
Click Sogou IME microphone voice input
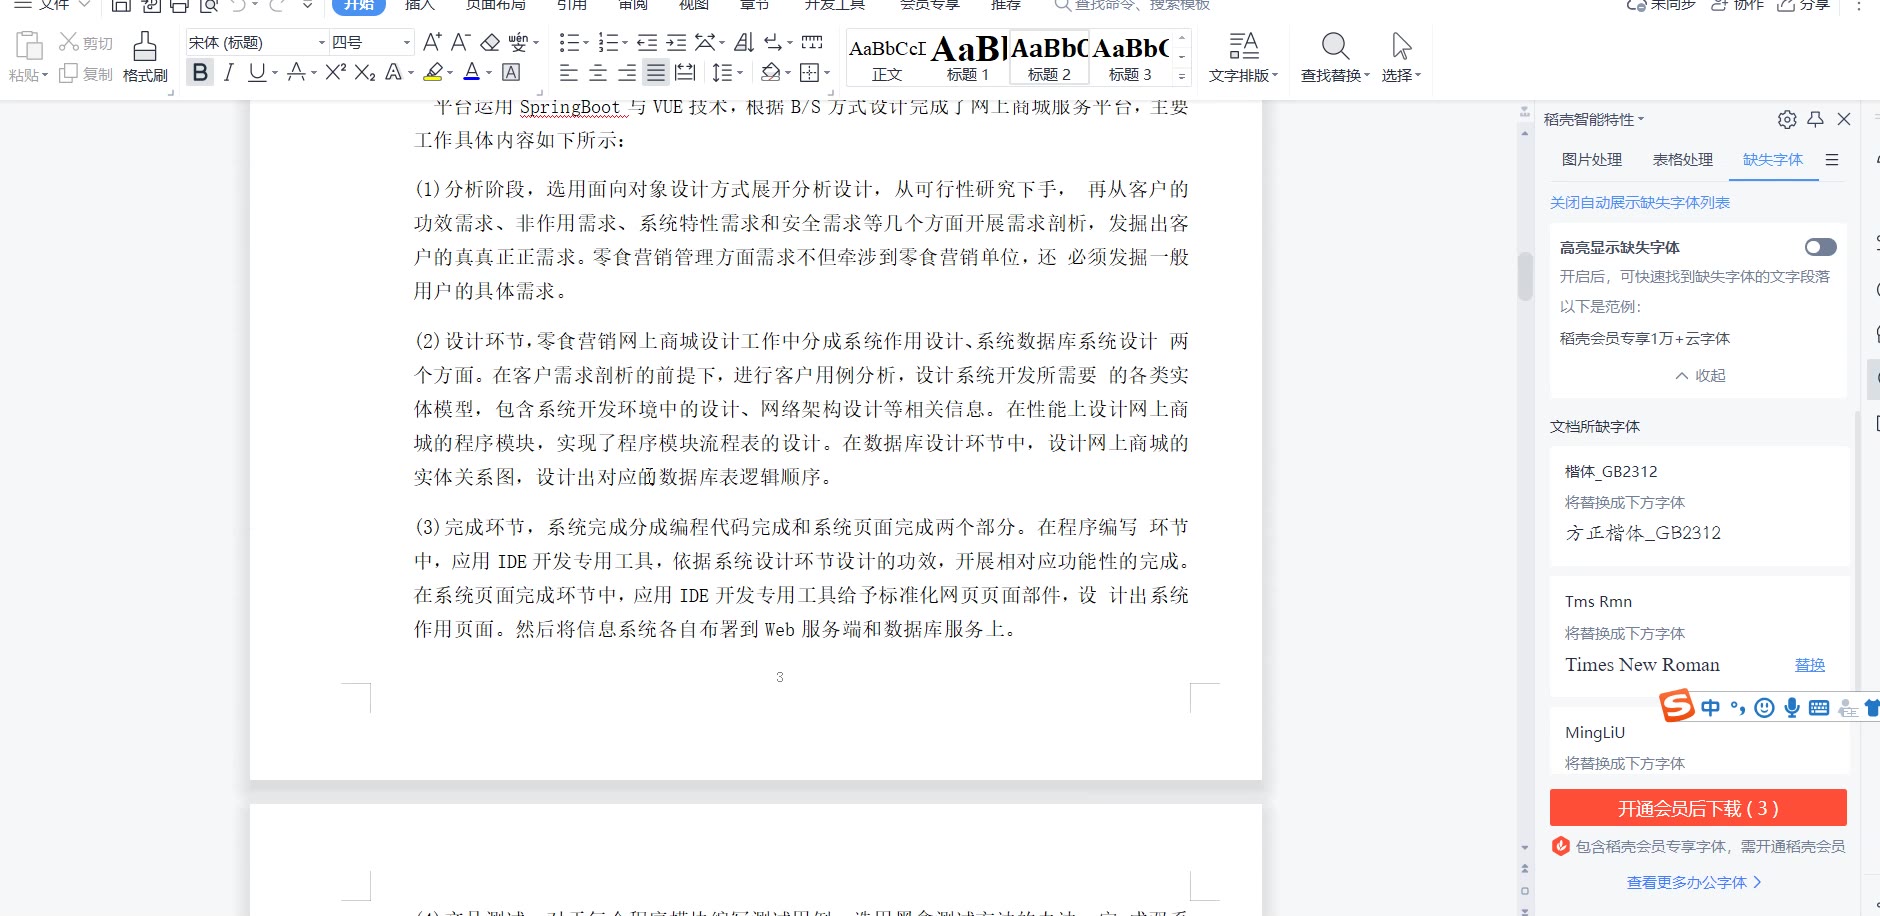click(1792, 708)
